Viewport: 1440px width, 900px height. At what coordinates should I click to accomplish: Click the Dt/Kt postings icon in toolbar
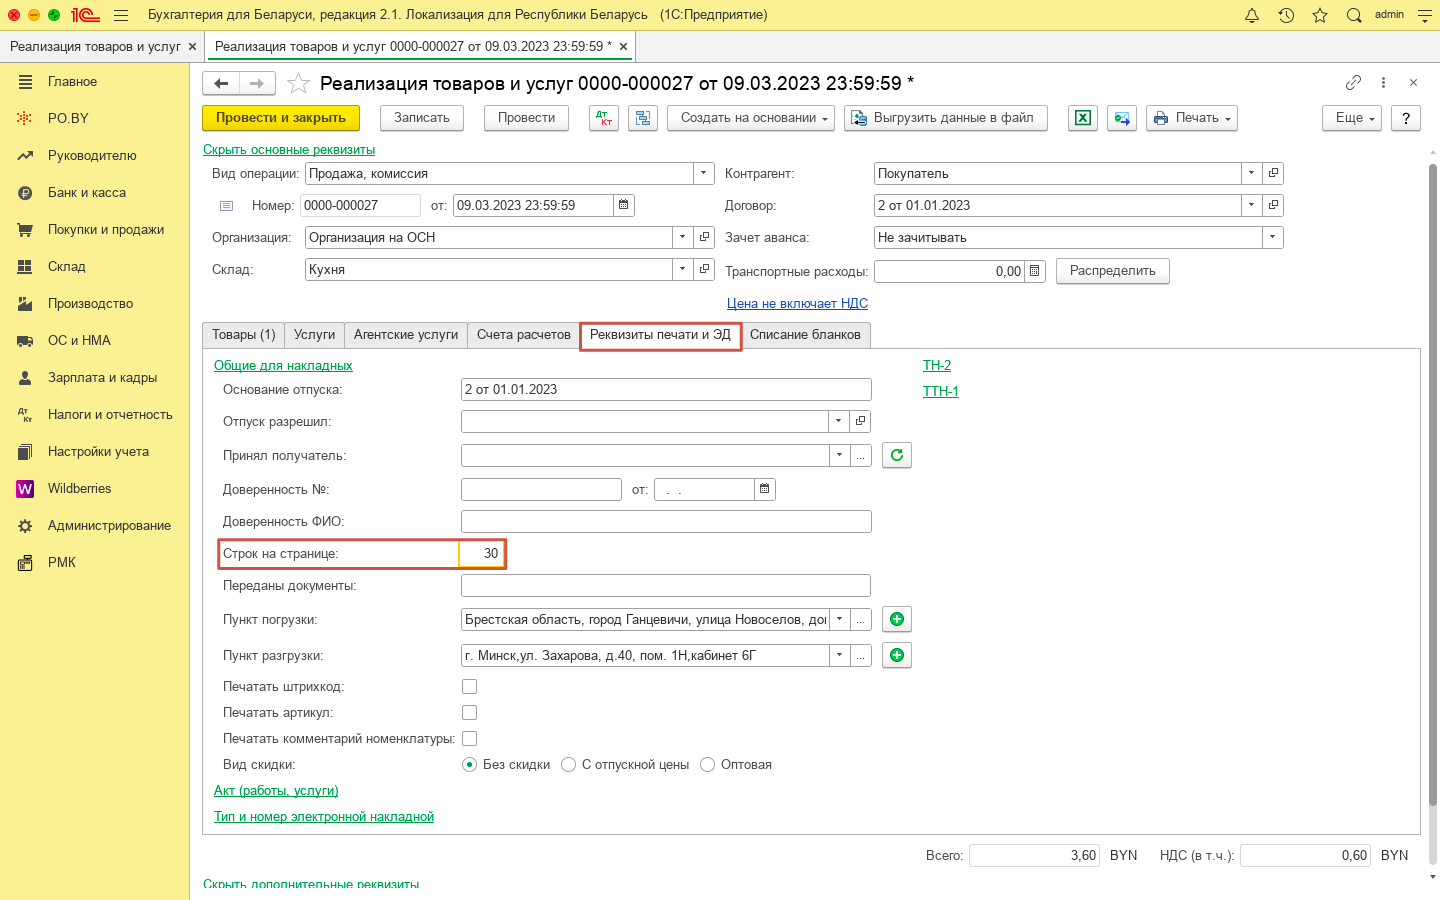[604, 118]
